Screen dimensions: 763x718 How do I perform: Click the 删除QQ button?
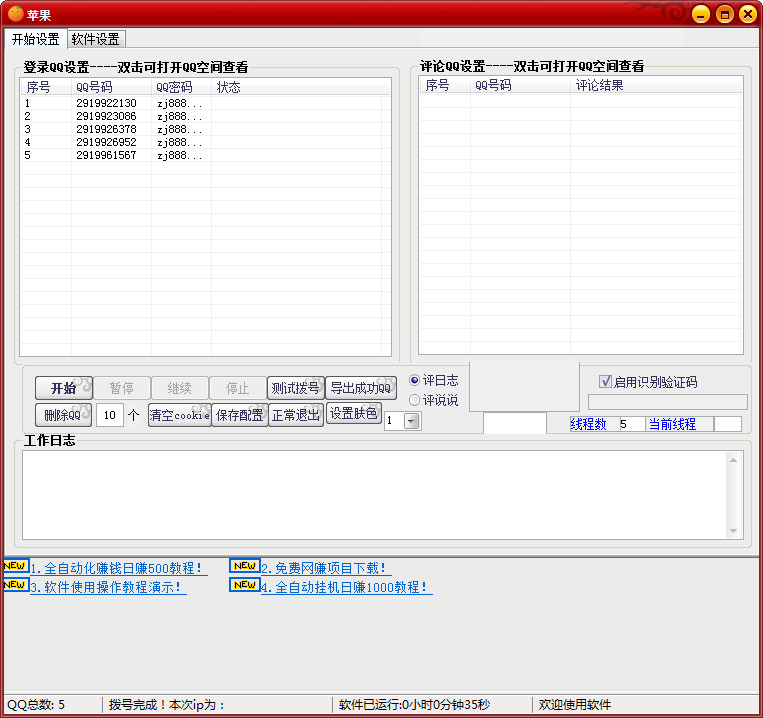(x=63, y=415)
